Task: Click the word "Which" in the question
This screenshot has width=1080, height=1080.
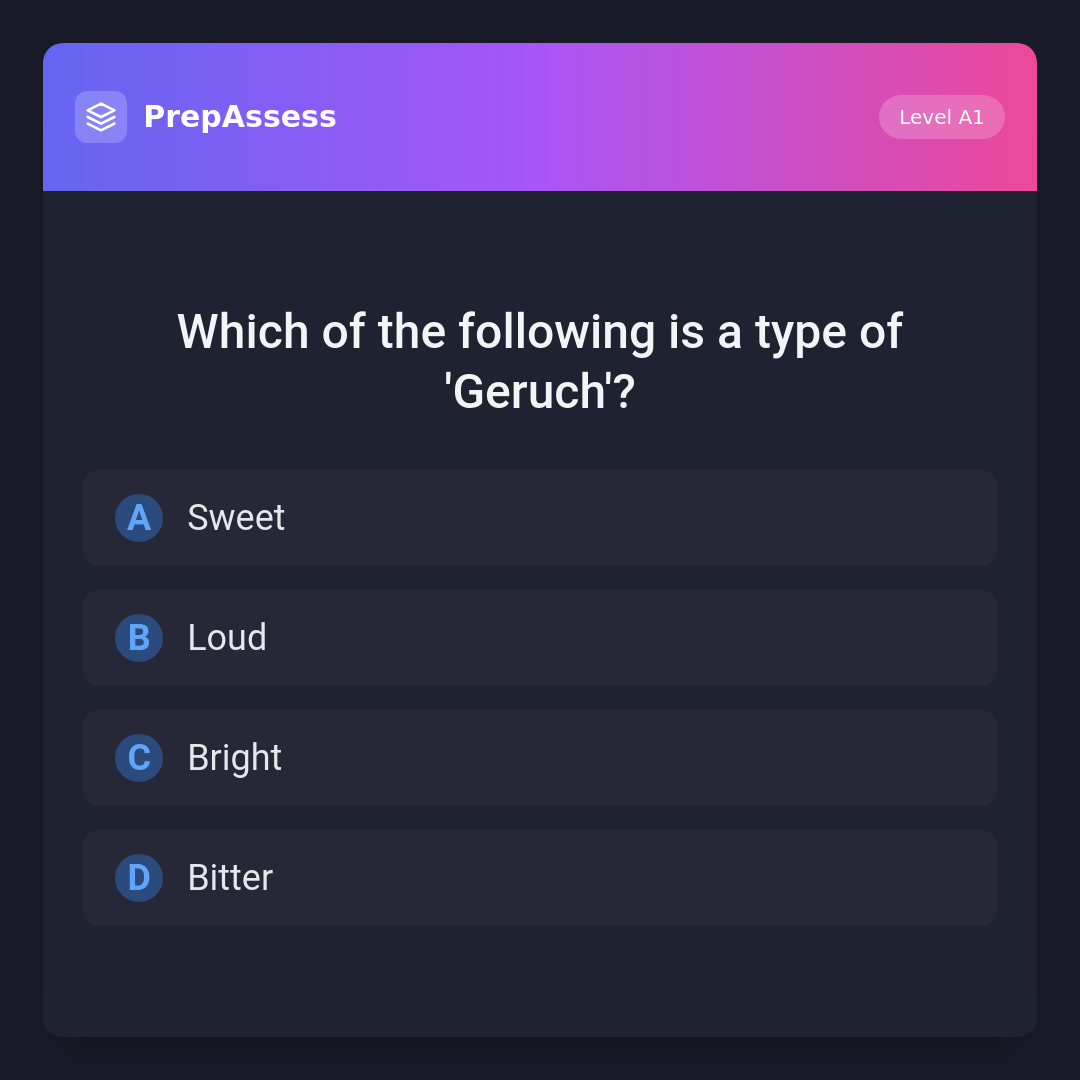Action: [243, 332]
